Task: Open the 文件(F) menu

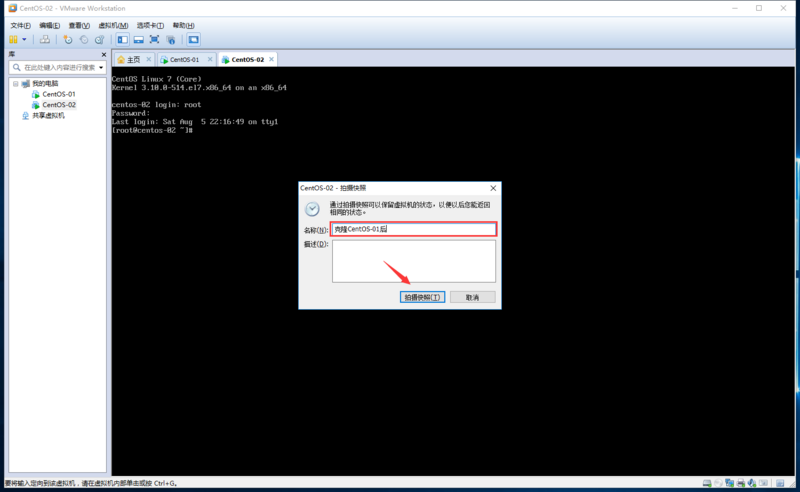Action: click(x=20, y=26)
